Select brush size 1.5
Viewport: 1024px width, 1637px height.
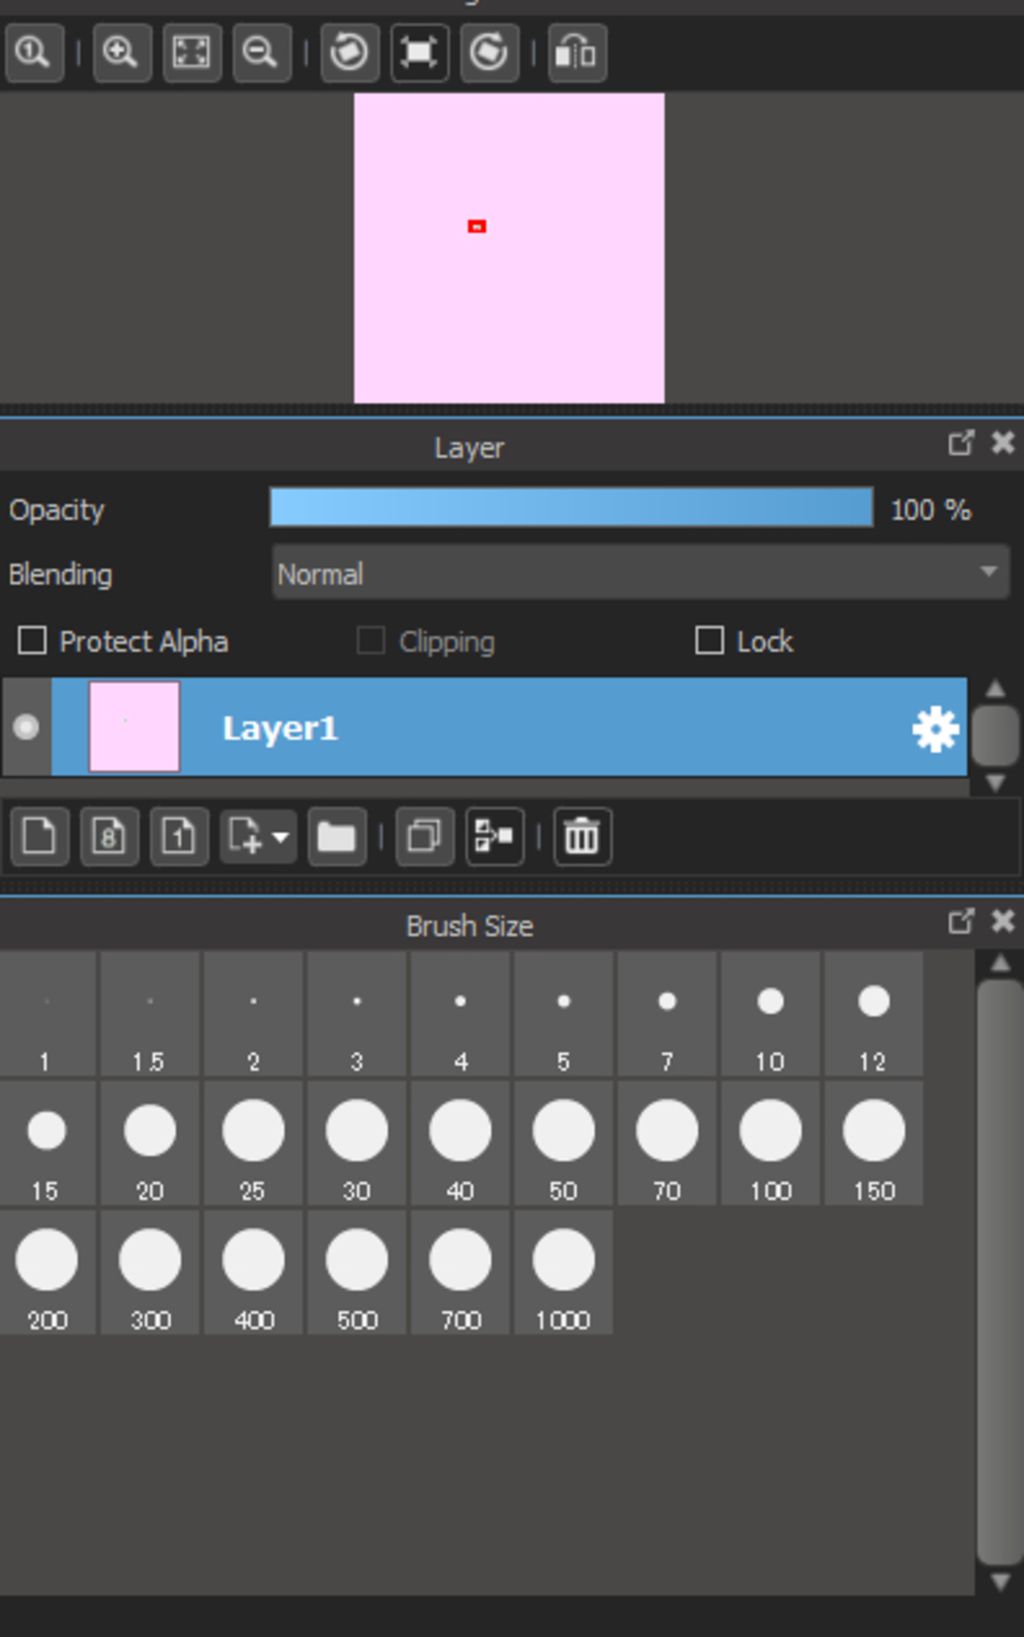(x=150, y=1014)
